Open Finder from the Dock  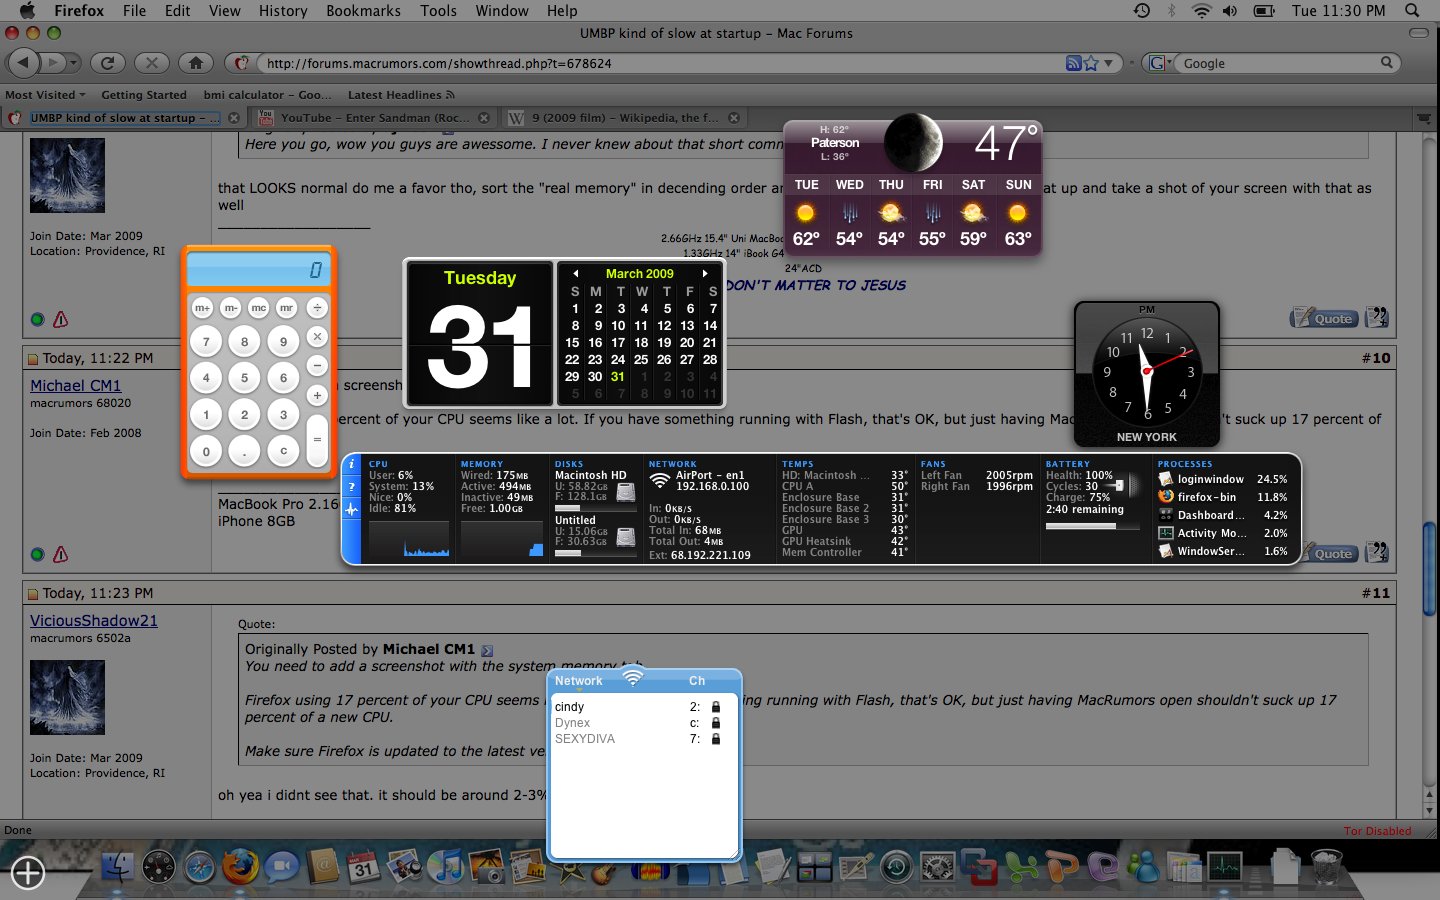click(117, 866)
